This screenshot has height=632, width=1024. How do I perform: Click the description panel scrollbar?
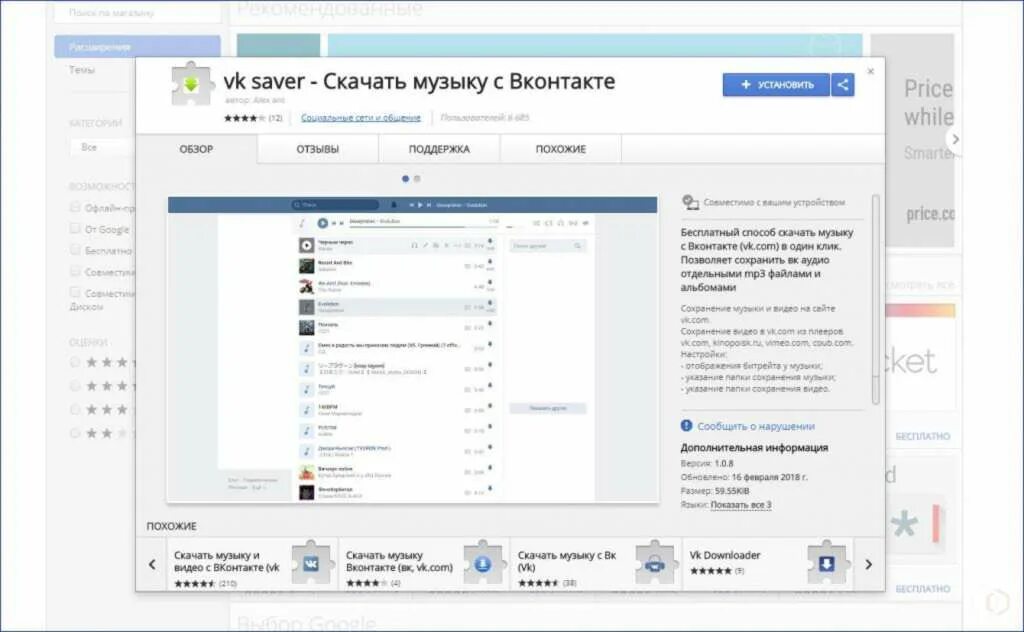[875, 299]
